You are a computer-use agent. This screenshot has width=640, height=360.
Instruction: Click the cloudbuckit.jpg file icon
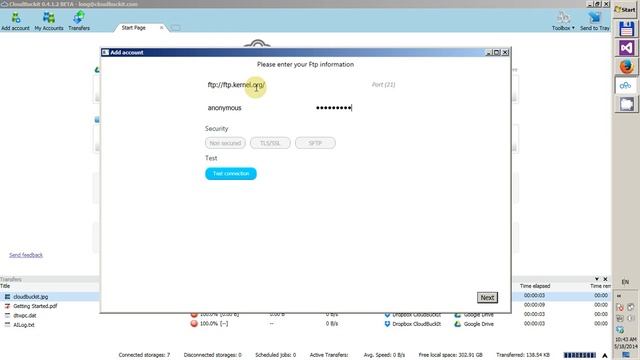7,297
